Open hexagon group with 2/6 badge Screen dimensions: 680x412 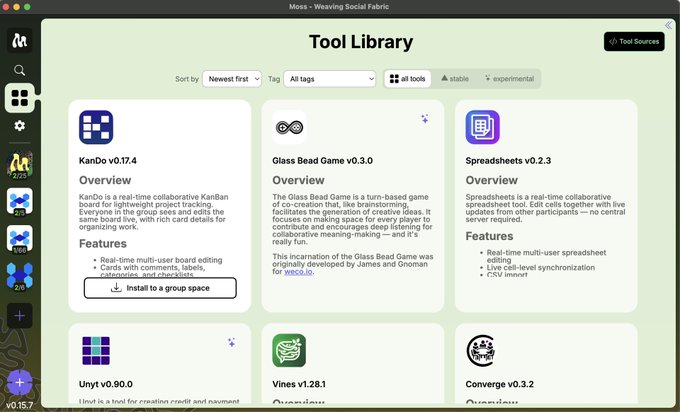coord(20,277)
